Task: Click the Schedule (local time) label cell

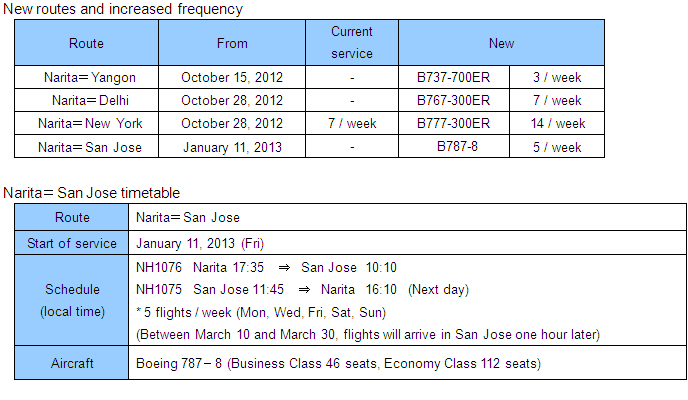Action: (x=72, y=300)
